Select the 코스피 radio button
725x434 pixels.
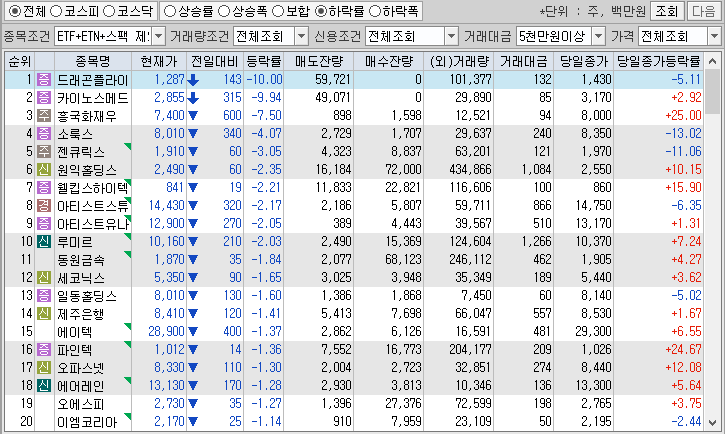[x=56, y=11]
